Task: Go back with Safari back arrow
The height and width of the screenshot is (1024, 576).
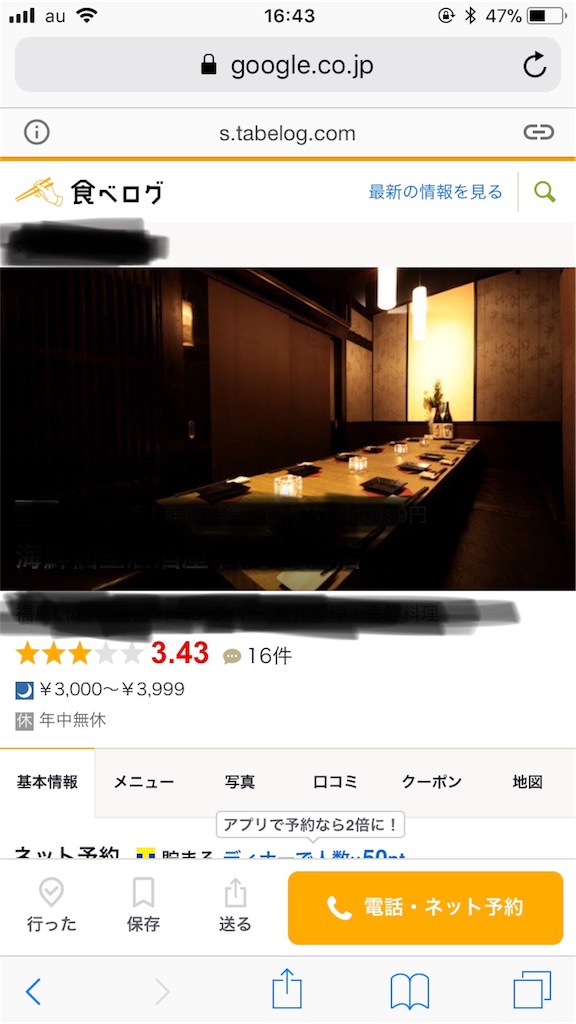Action: (x=33, y=991)
